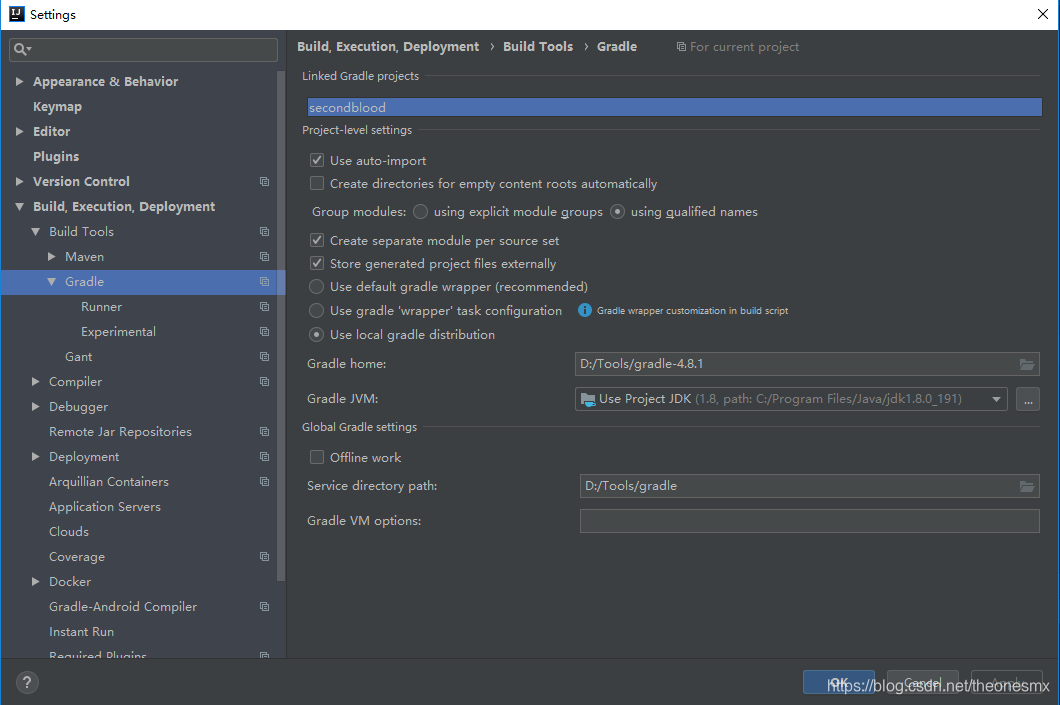
Task: Click the project-level icon beside Build Tools
Action: coord(264,232)
